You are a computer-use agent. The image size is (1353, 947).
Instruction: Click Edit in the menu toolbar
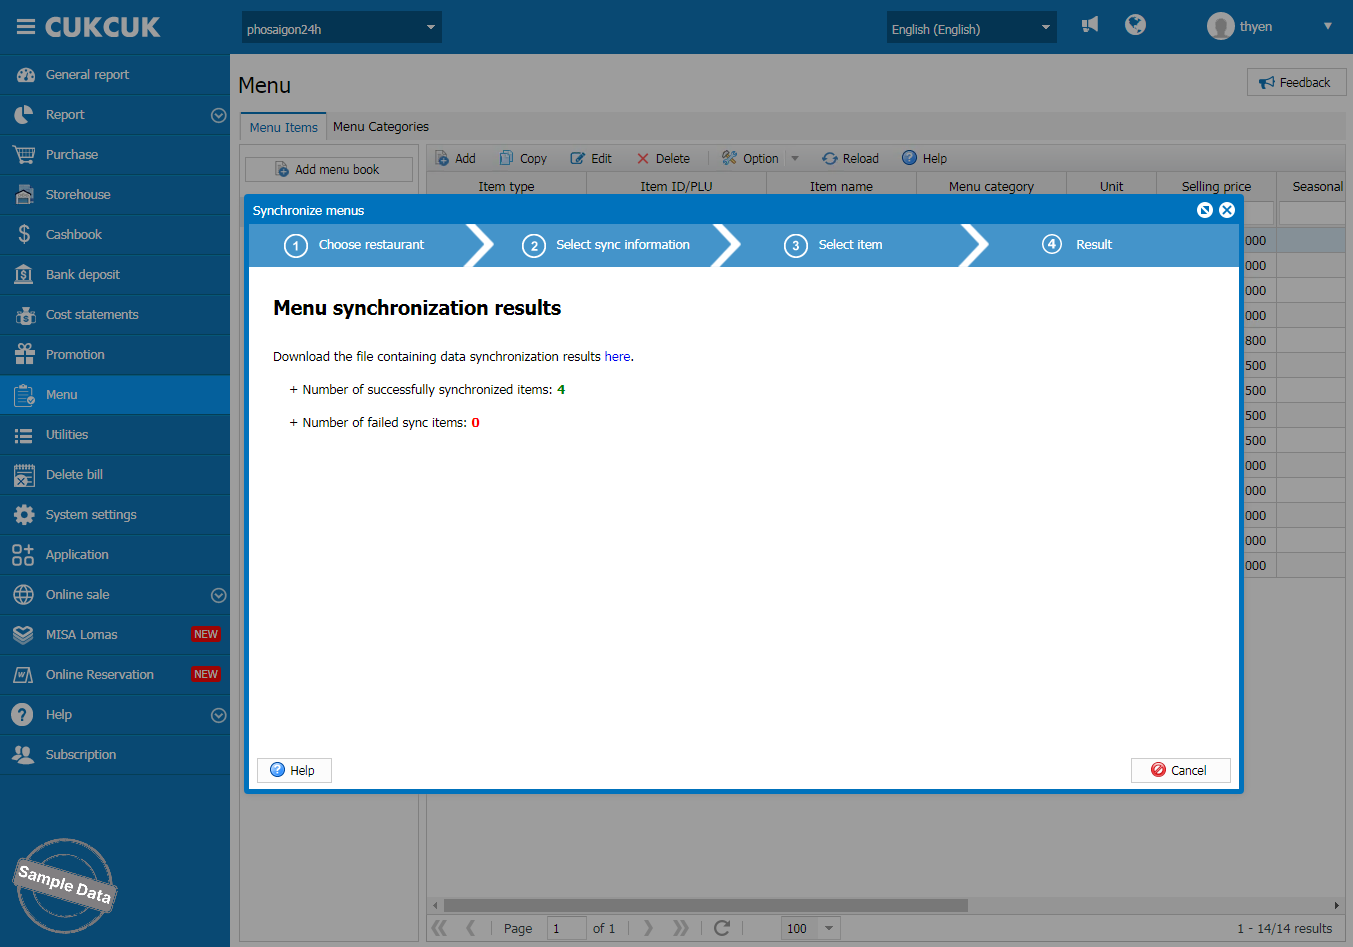(x=591, y=158)
